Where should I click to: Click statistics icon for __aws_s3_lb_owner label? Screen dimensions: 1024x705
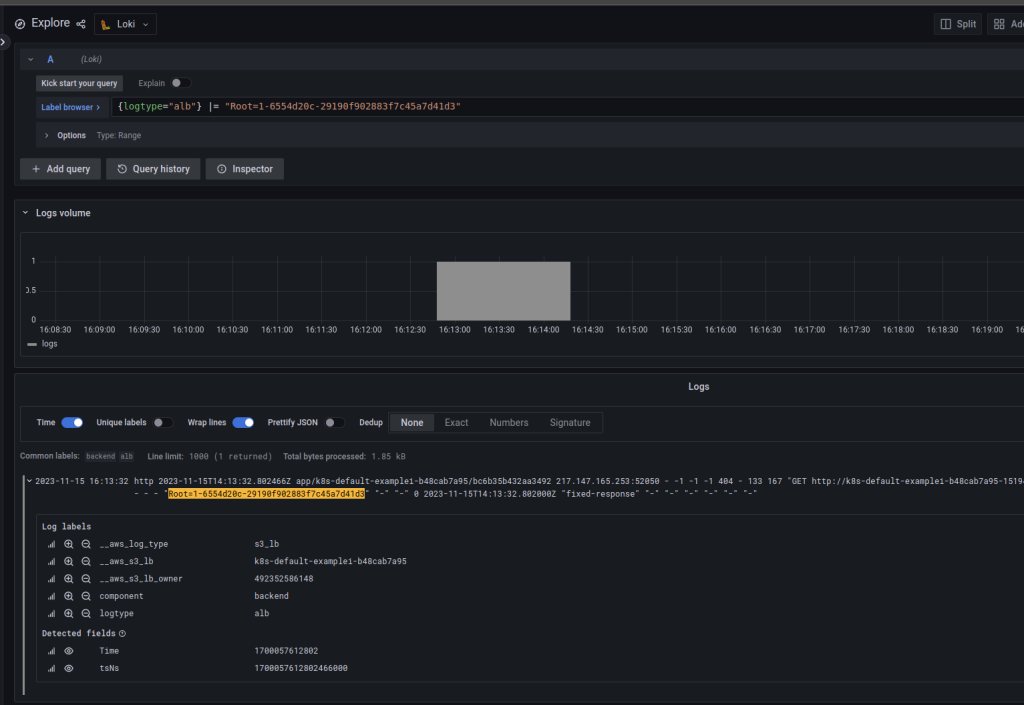point(51,578)
